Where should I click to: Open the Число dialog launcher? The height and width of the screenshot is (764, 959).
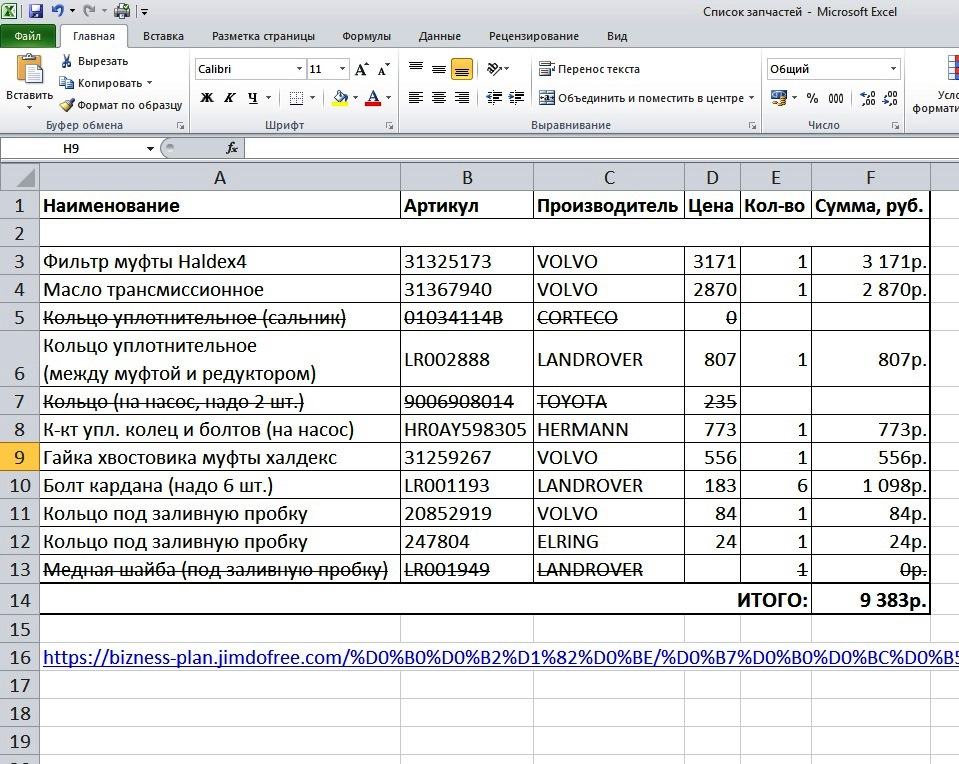895,125
